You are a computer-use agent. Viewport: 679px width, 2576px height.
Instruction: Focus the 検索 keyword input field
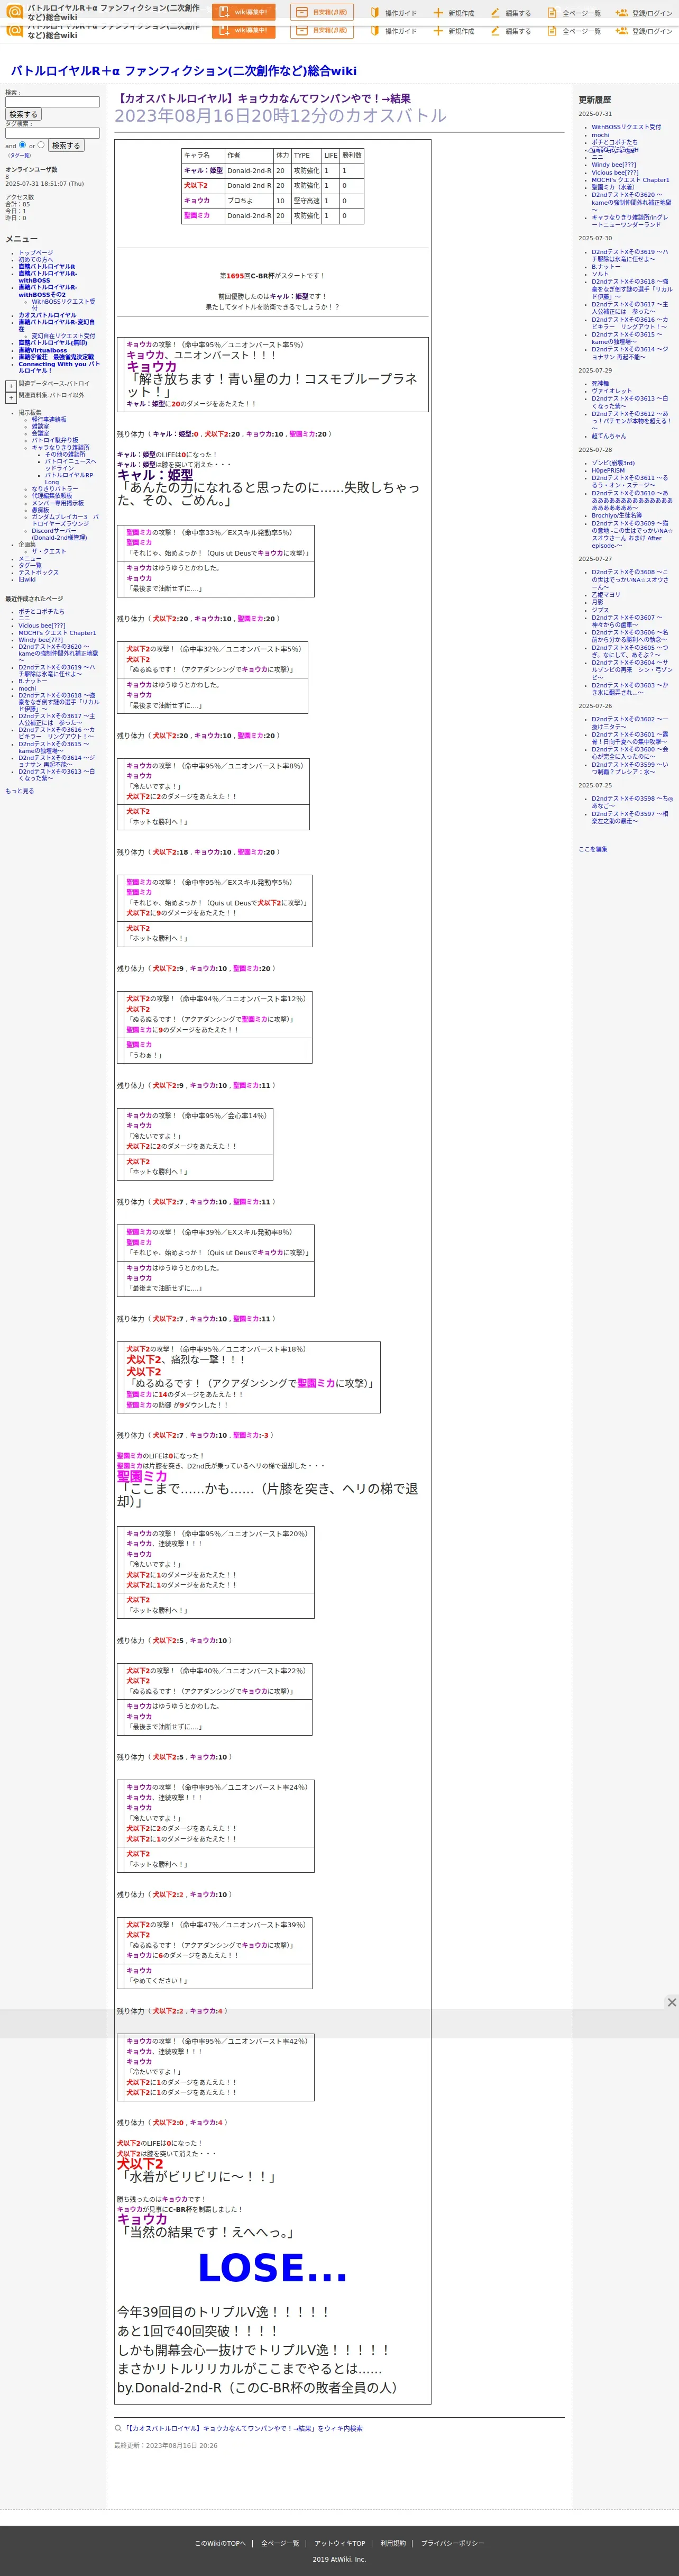[52, 102]
